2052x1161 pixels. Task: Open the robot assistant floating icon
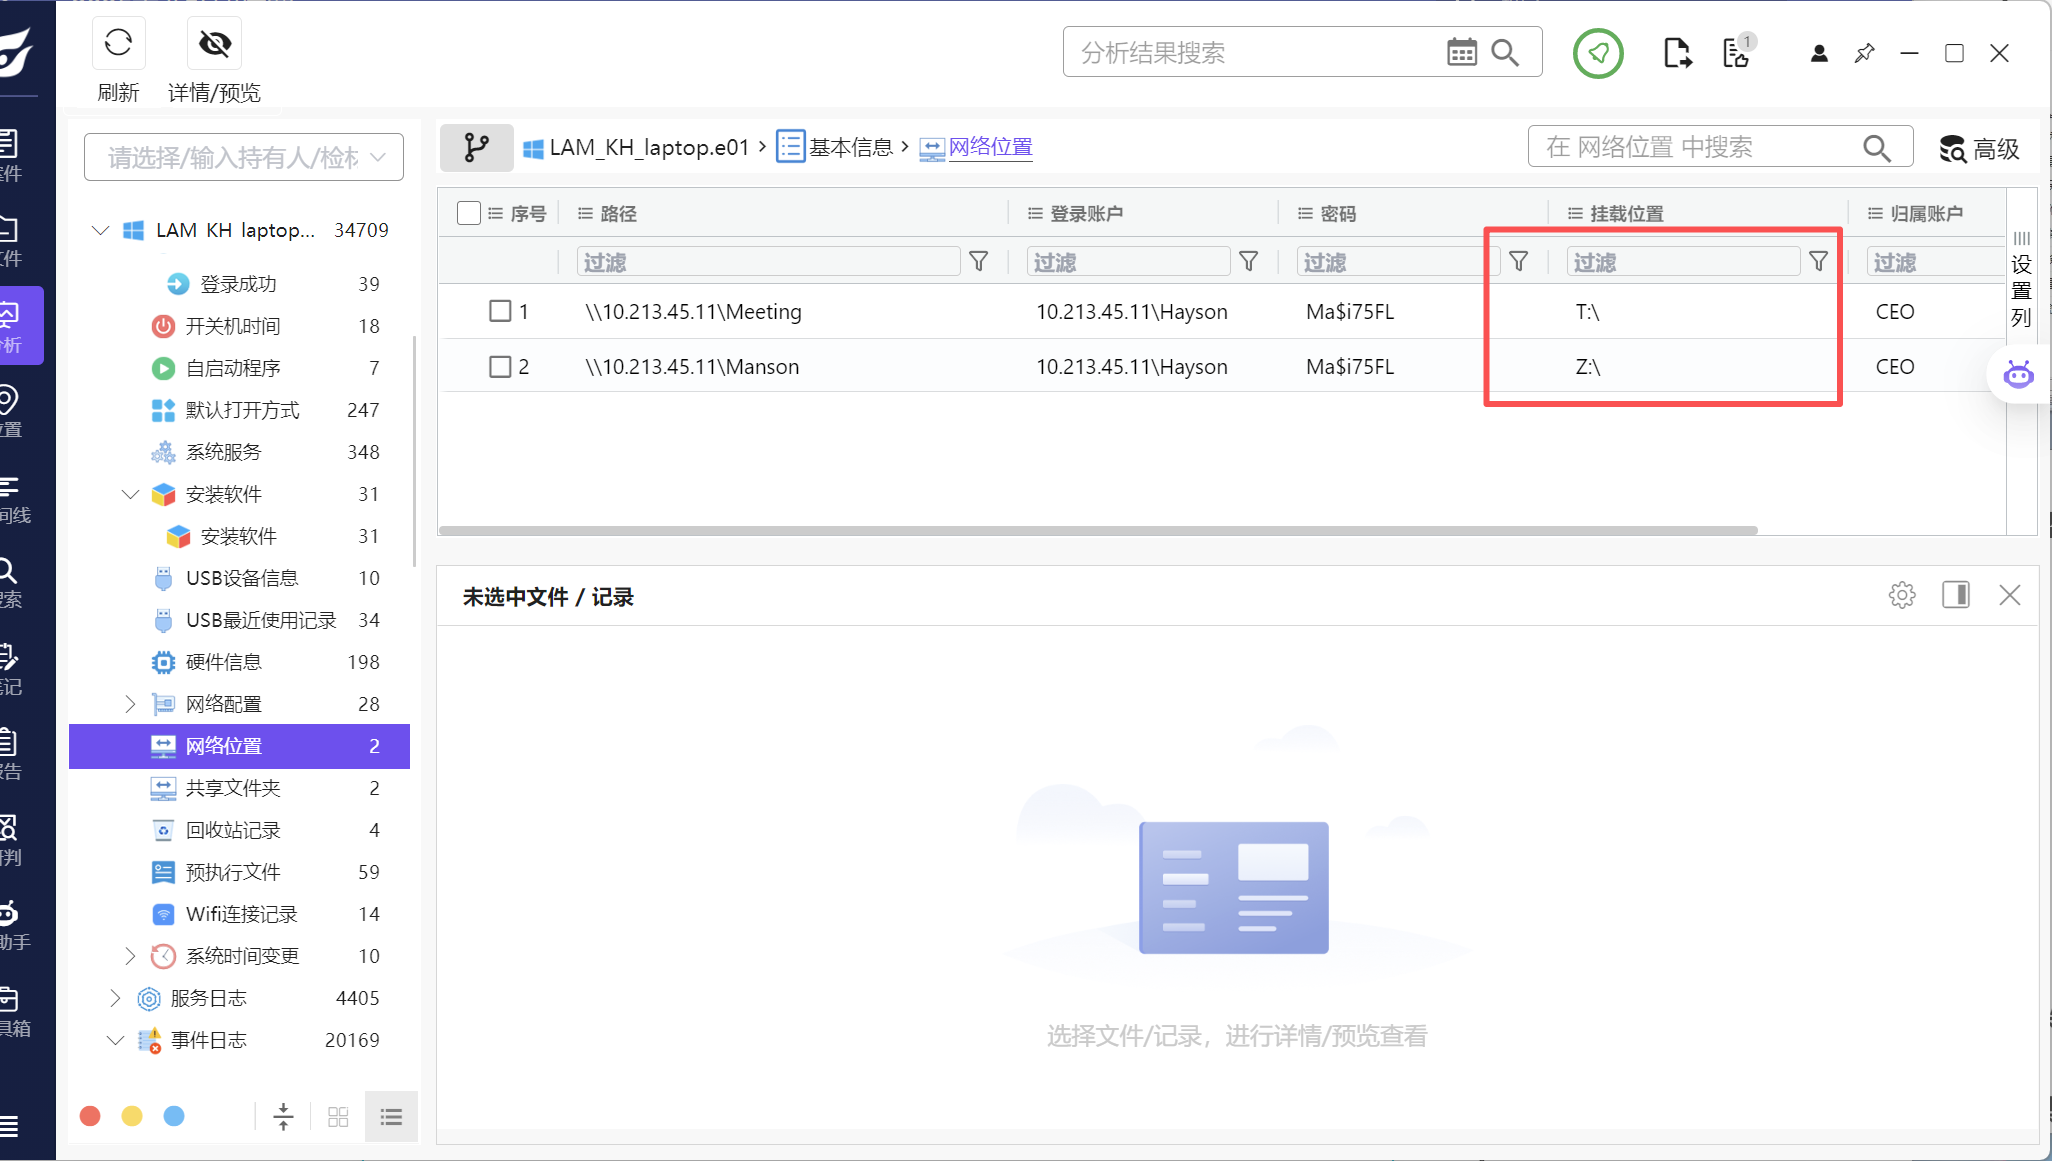pos(2018,375)
